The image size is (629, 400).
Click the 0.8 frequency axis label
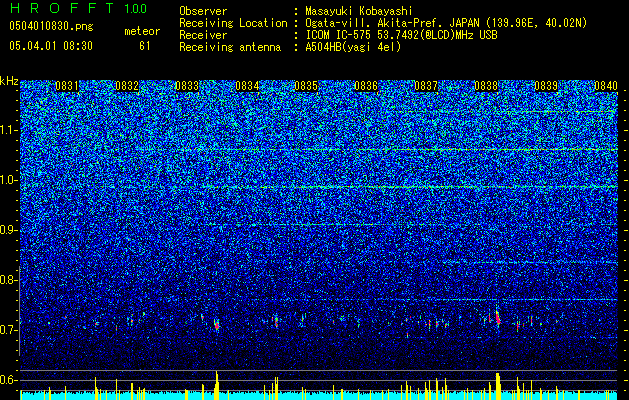click(9, 280)
